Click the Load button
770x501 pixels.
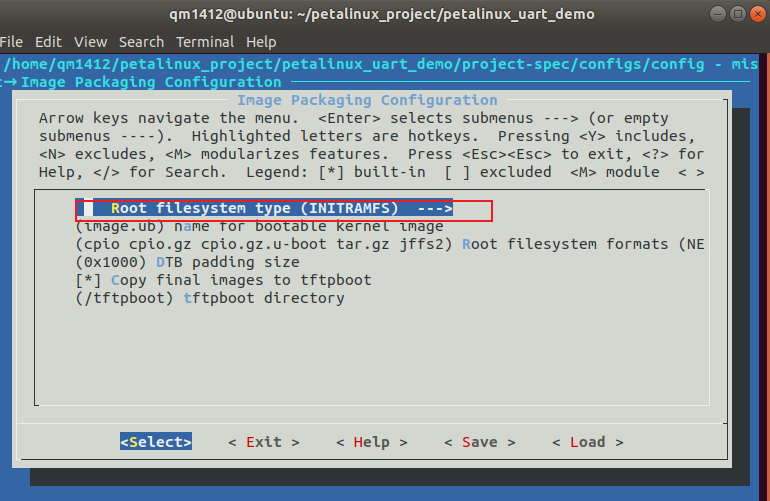point(588,442)
